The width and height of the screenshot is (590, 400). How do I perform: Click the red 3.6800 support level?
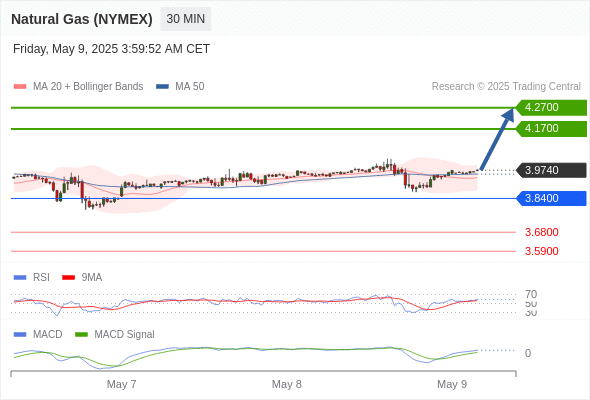click(541, 232)
